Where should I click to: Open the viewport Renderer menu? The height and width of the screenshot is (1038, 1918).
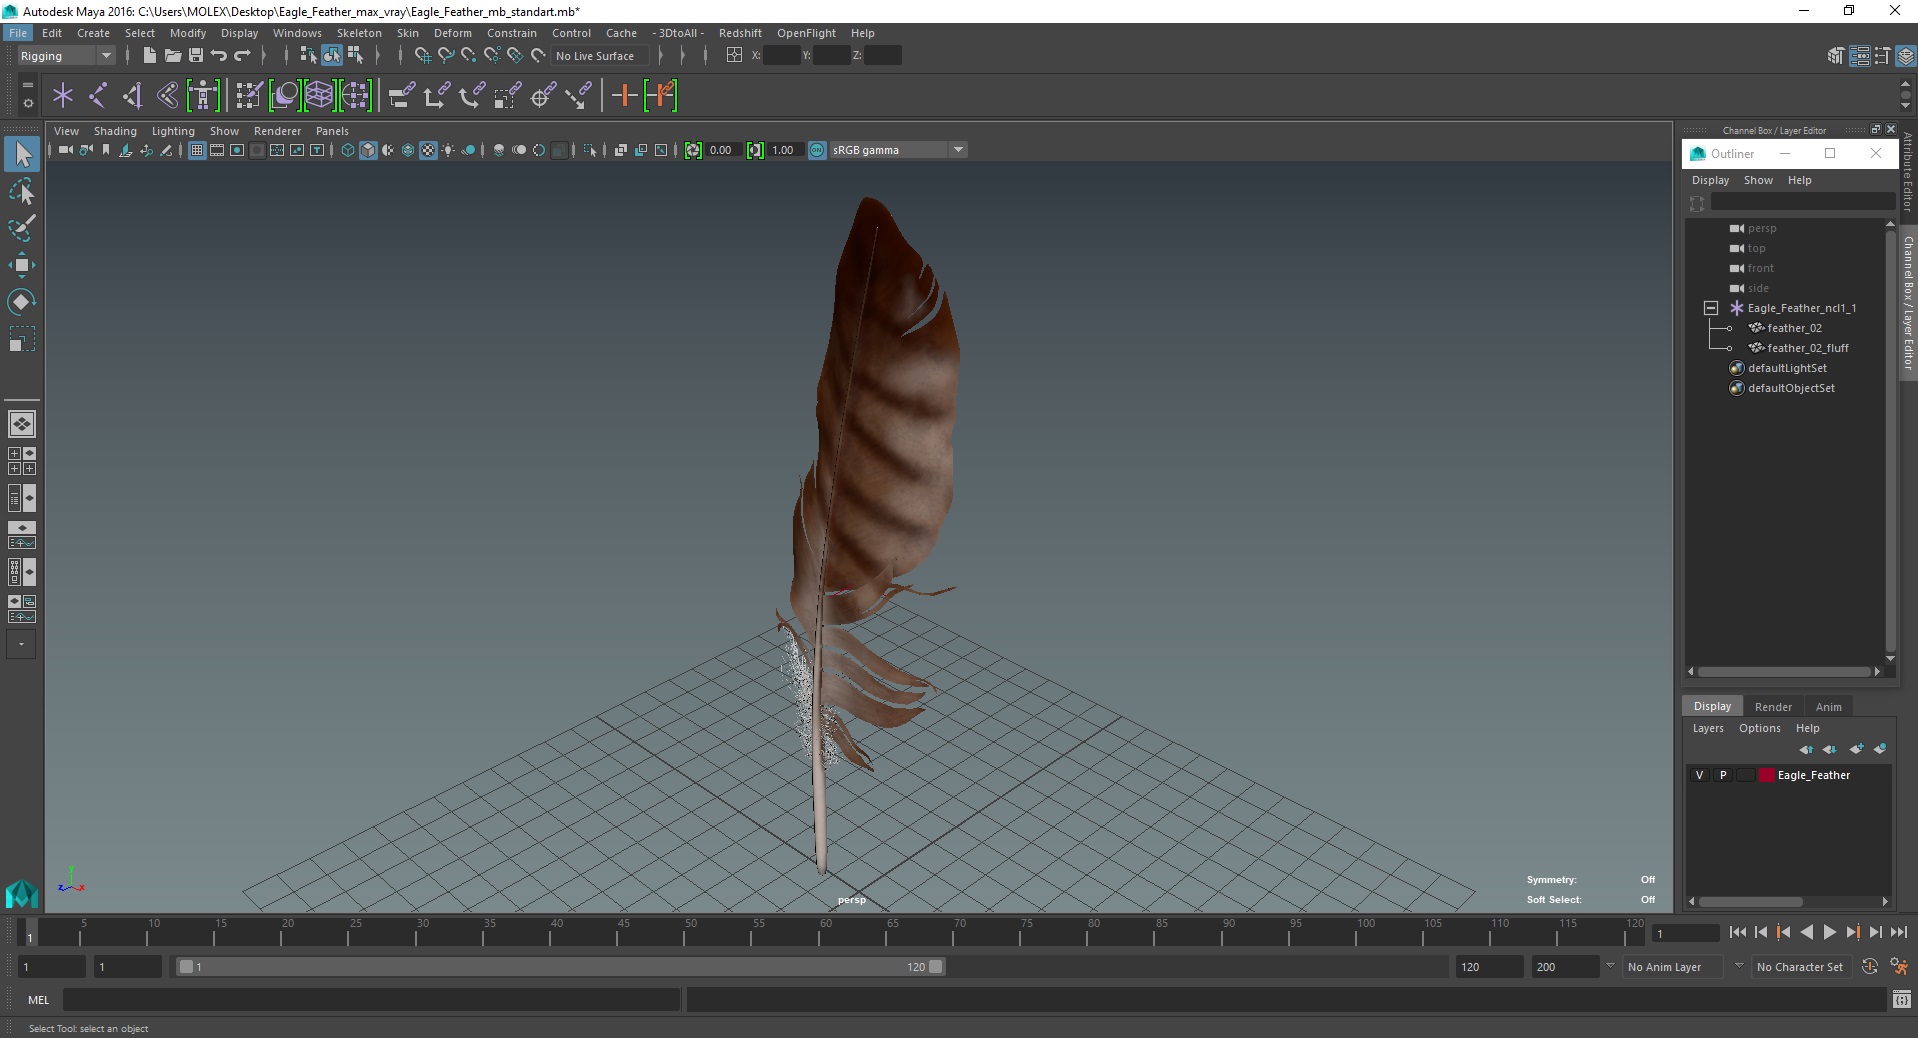point(277,131)
